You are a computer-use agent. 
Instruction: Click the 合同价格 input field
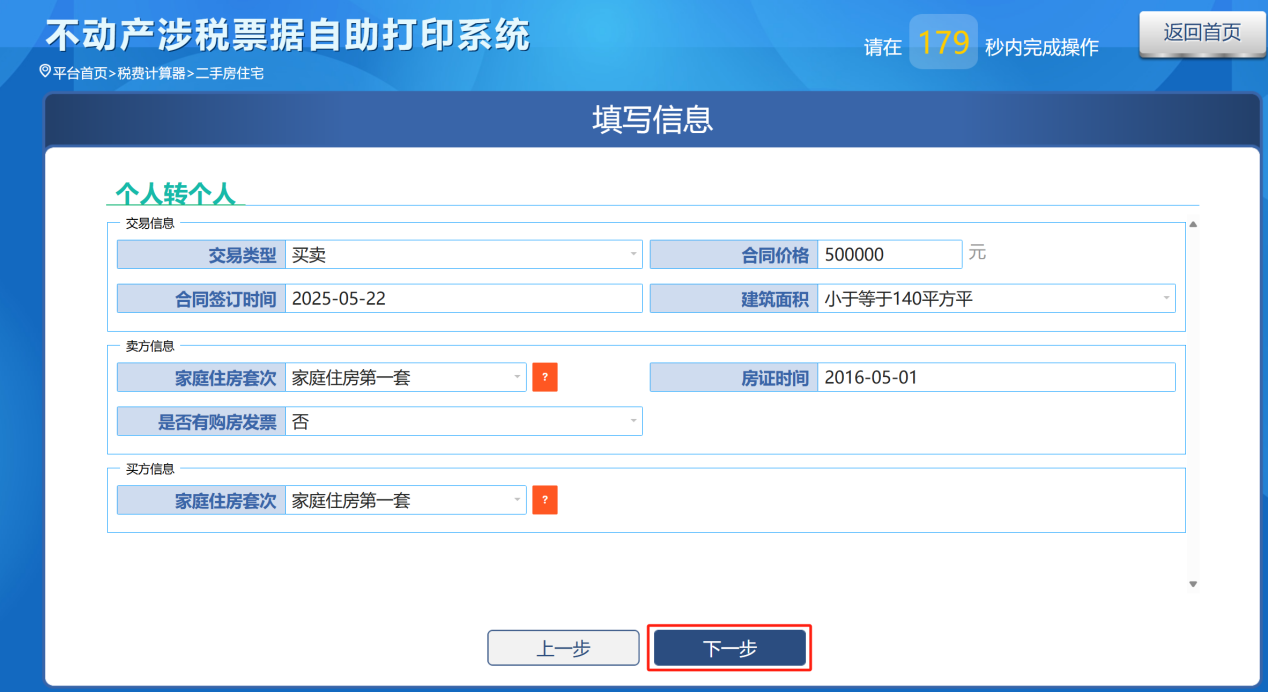click(889, 255)
